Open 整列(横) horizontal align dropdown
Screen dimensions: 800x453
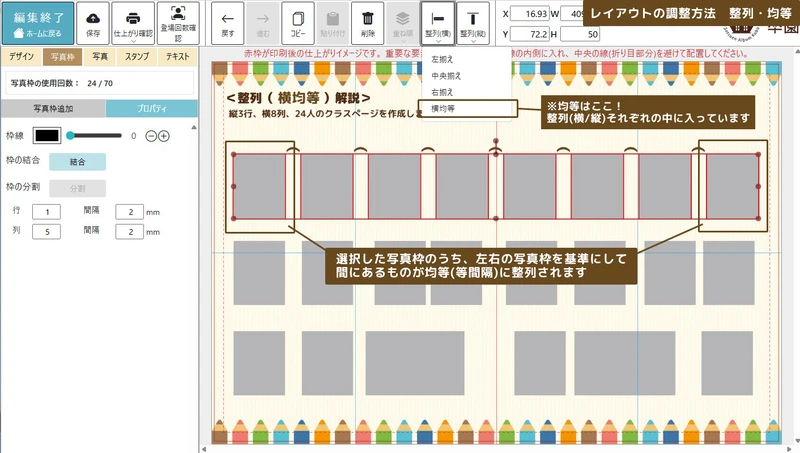[x=438, y=23]
